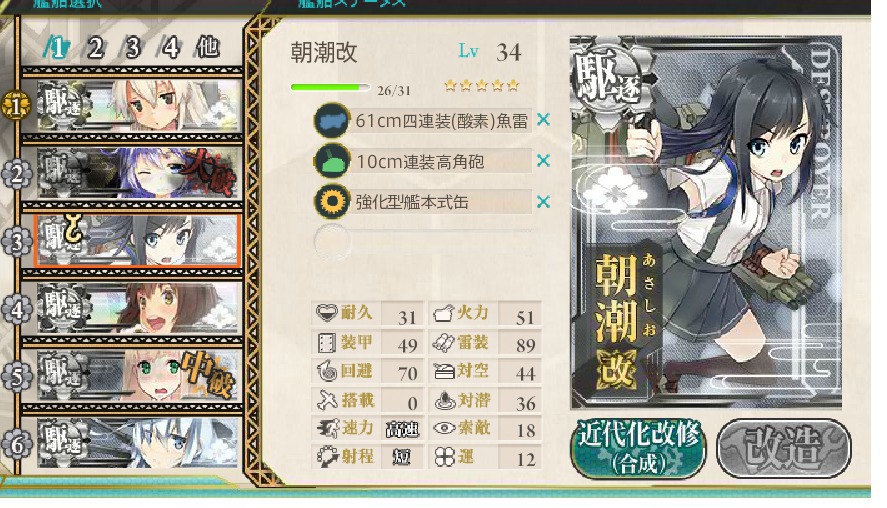Select the flagship in slot 1
Image resolution: width=887 pixels, height=508 pixels.
(x=139, y=105)
